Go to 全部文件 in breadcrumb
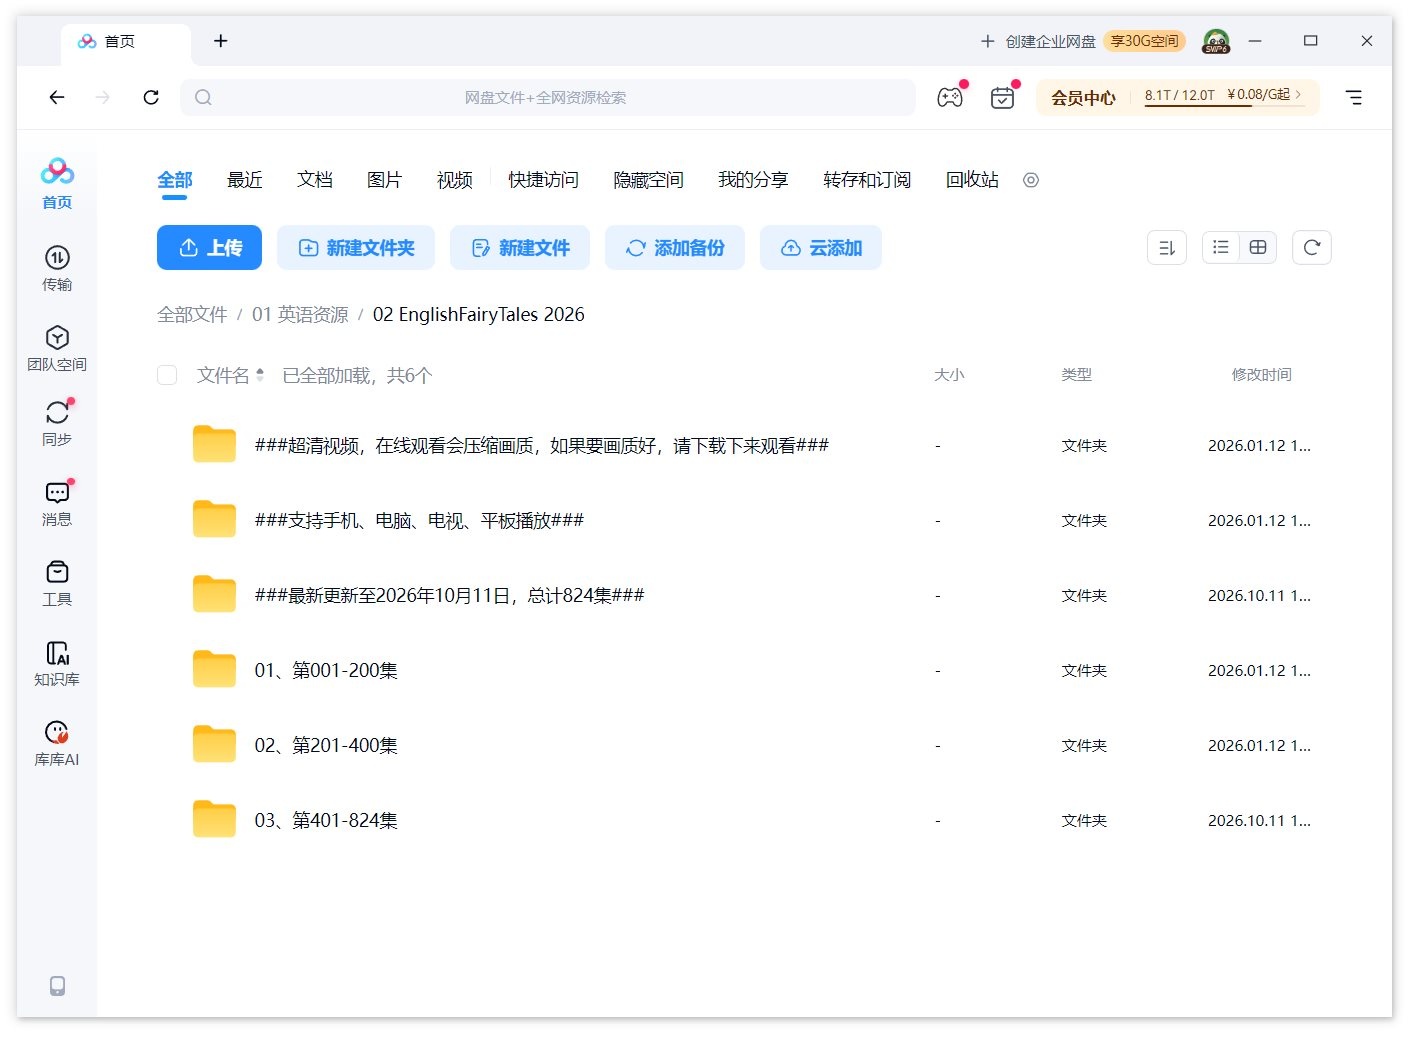 [192, 315]
